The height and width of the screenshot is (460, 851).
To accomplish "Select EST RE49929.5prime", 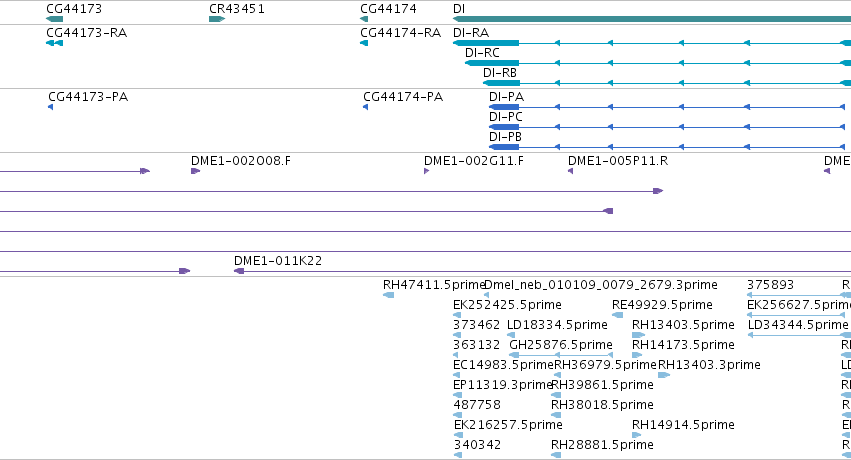I will pos(662,305).
